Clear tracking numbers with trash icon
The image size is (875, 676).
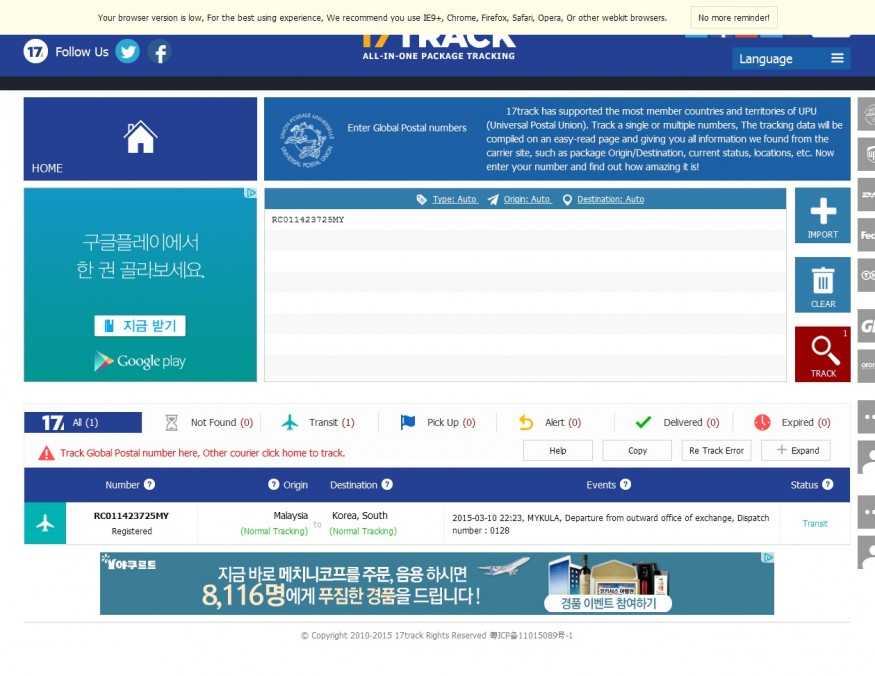click(822, 284)
